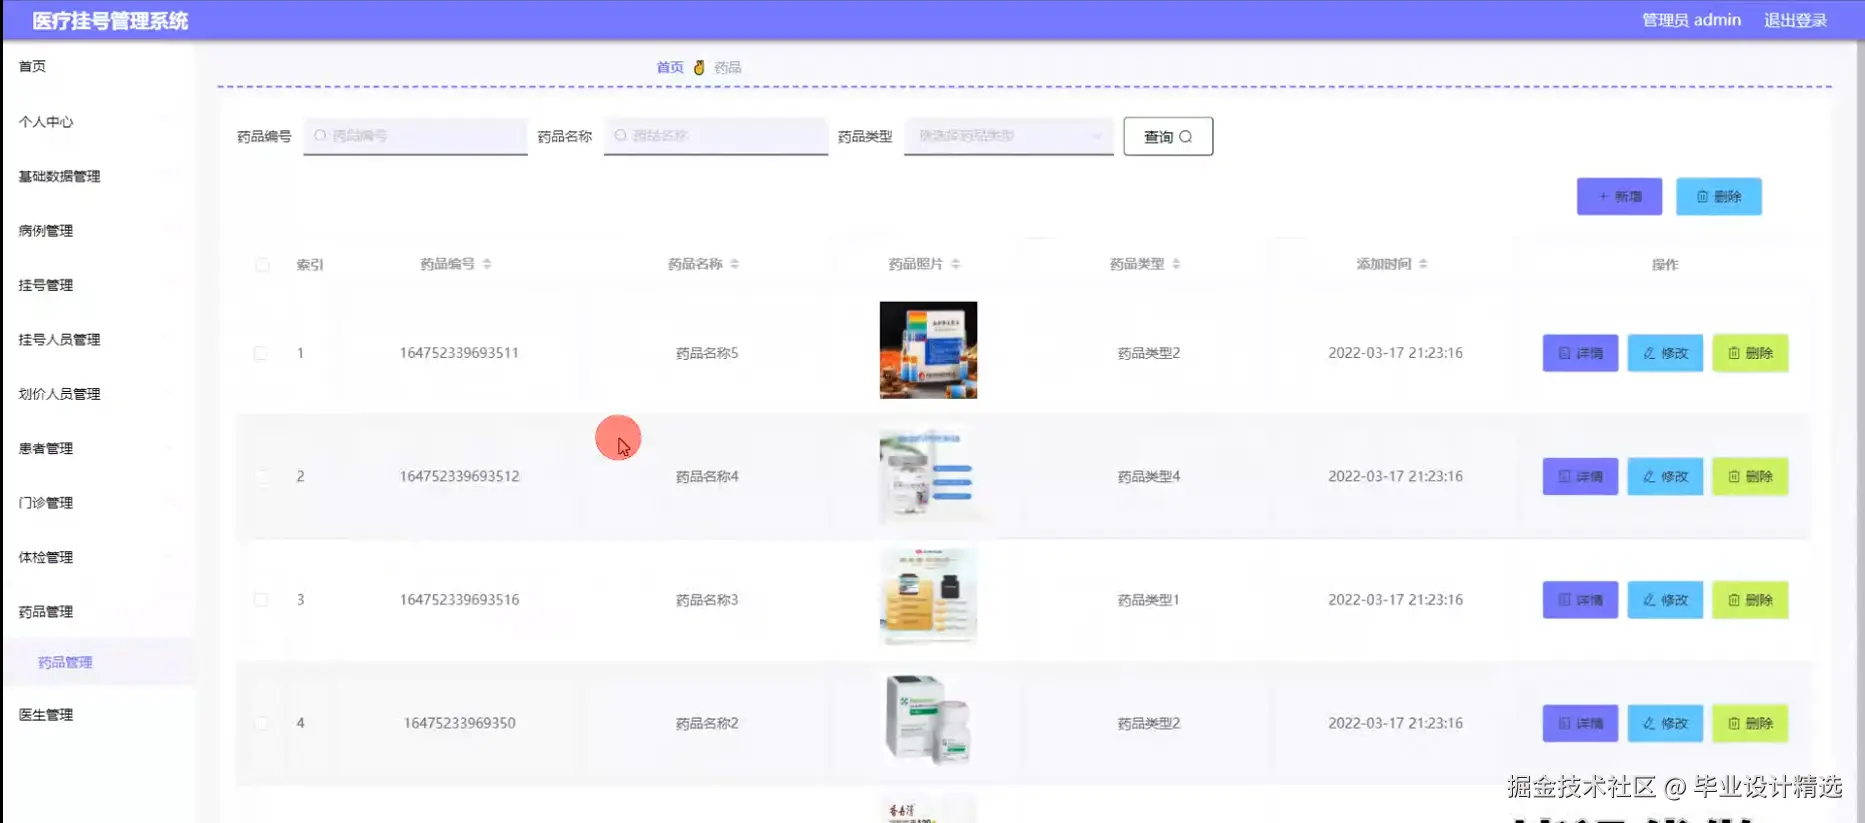
Task: Click the sort arrows beside 药品名称 header
Action: [735, 264]
